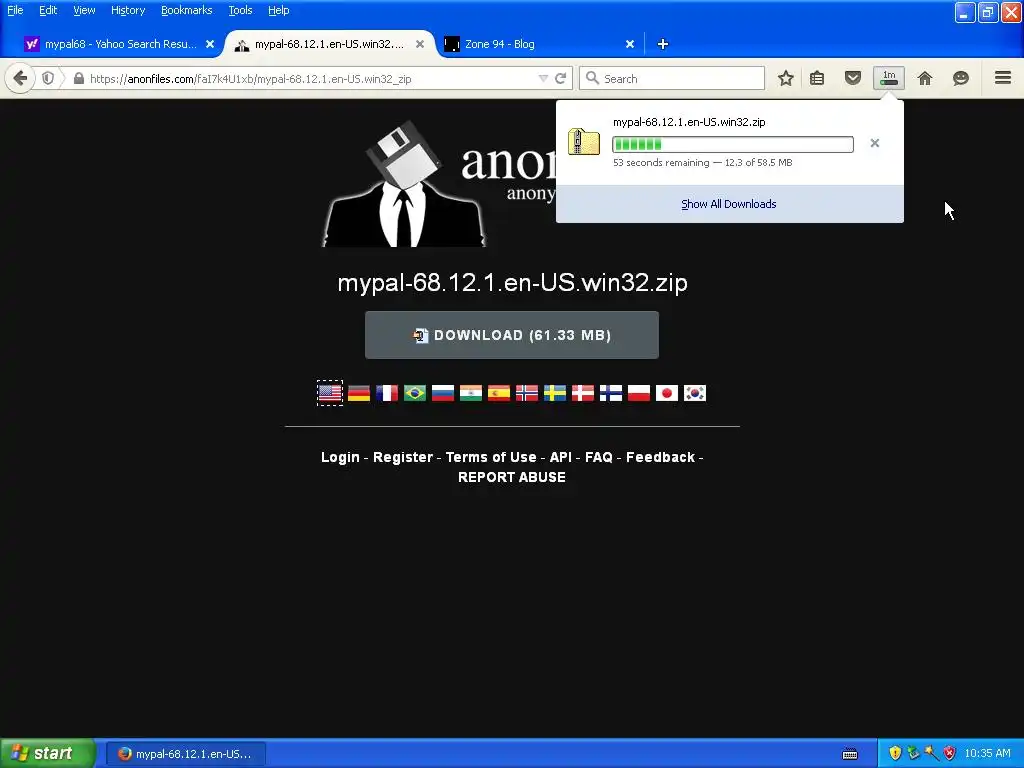Image resolution: width=1024 pixels, height=768 pixels.
Task: Close the Yahoo Search Results tab
Action: point(210,44)
